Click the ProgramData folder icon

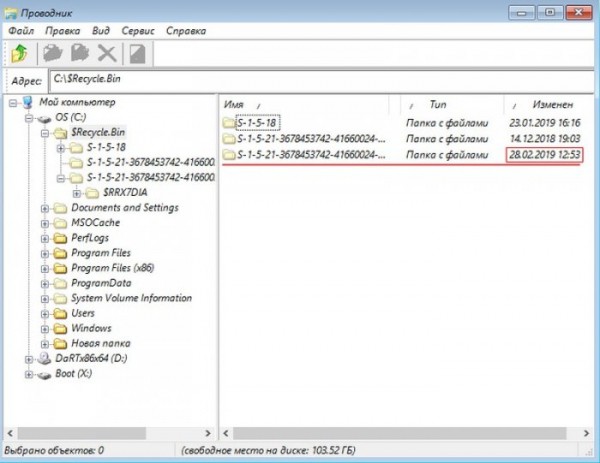[x=60, y=284]
